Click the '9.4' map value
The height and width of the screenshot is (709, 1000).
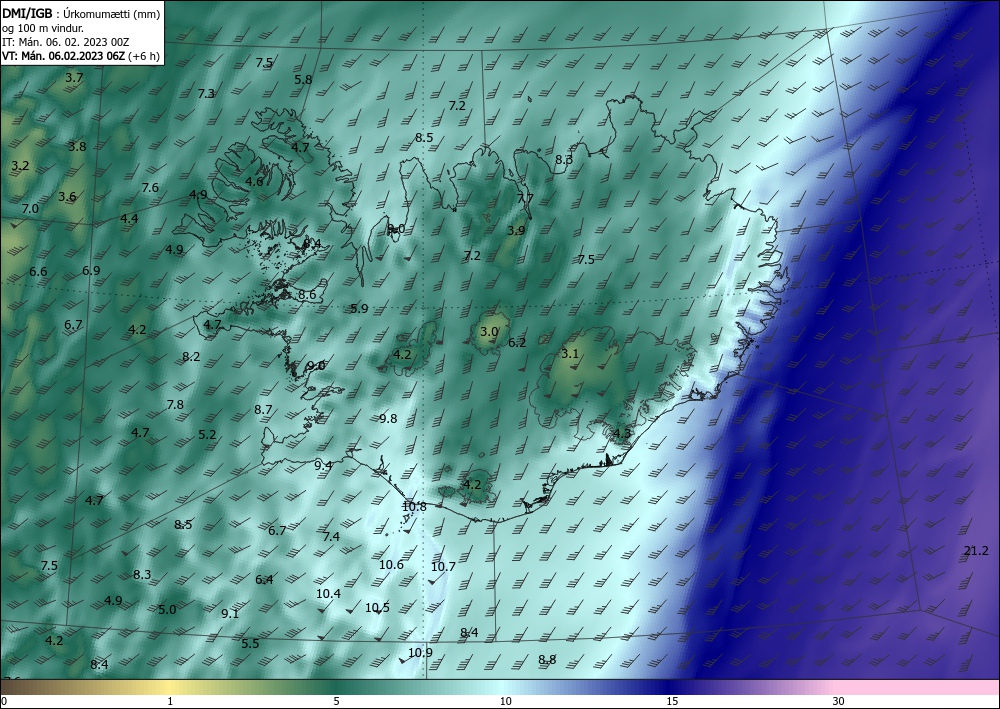[x=323, y=465]
